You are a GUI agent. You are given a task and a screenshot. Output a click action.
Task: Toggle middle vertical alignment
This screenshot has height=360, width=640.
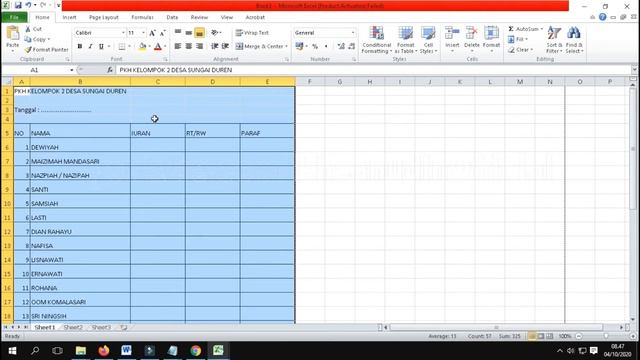point(189,33)
